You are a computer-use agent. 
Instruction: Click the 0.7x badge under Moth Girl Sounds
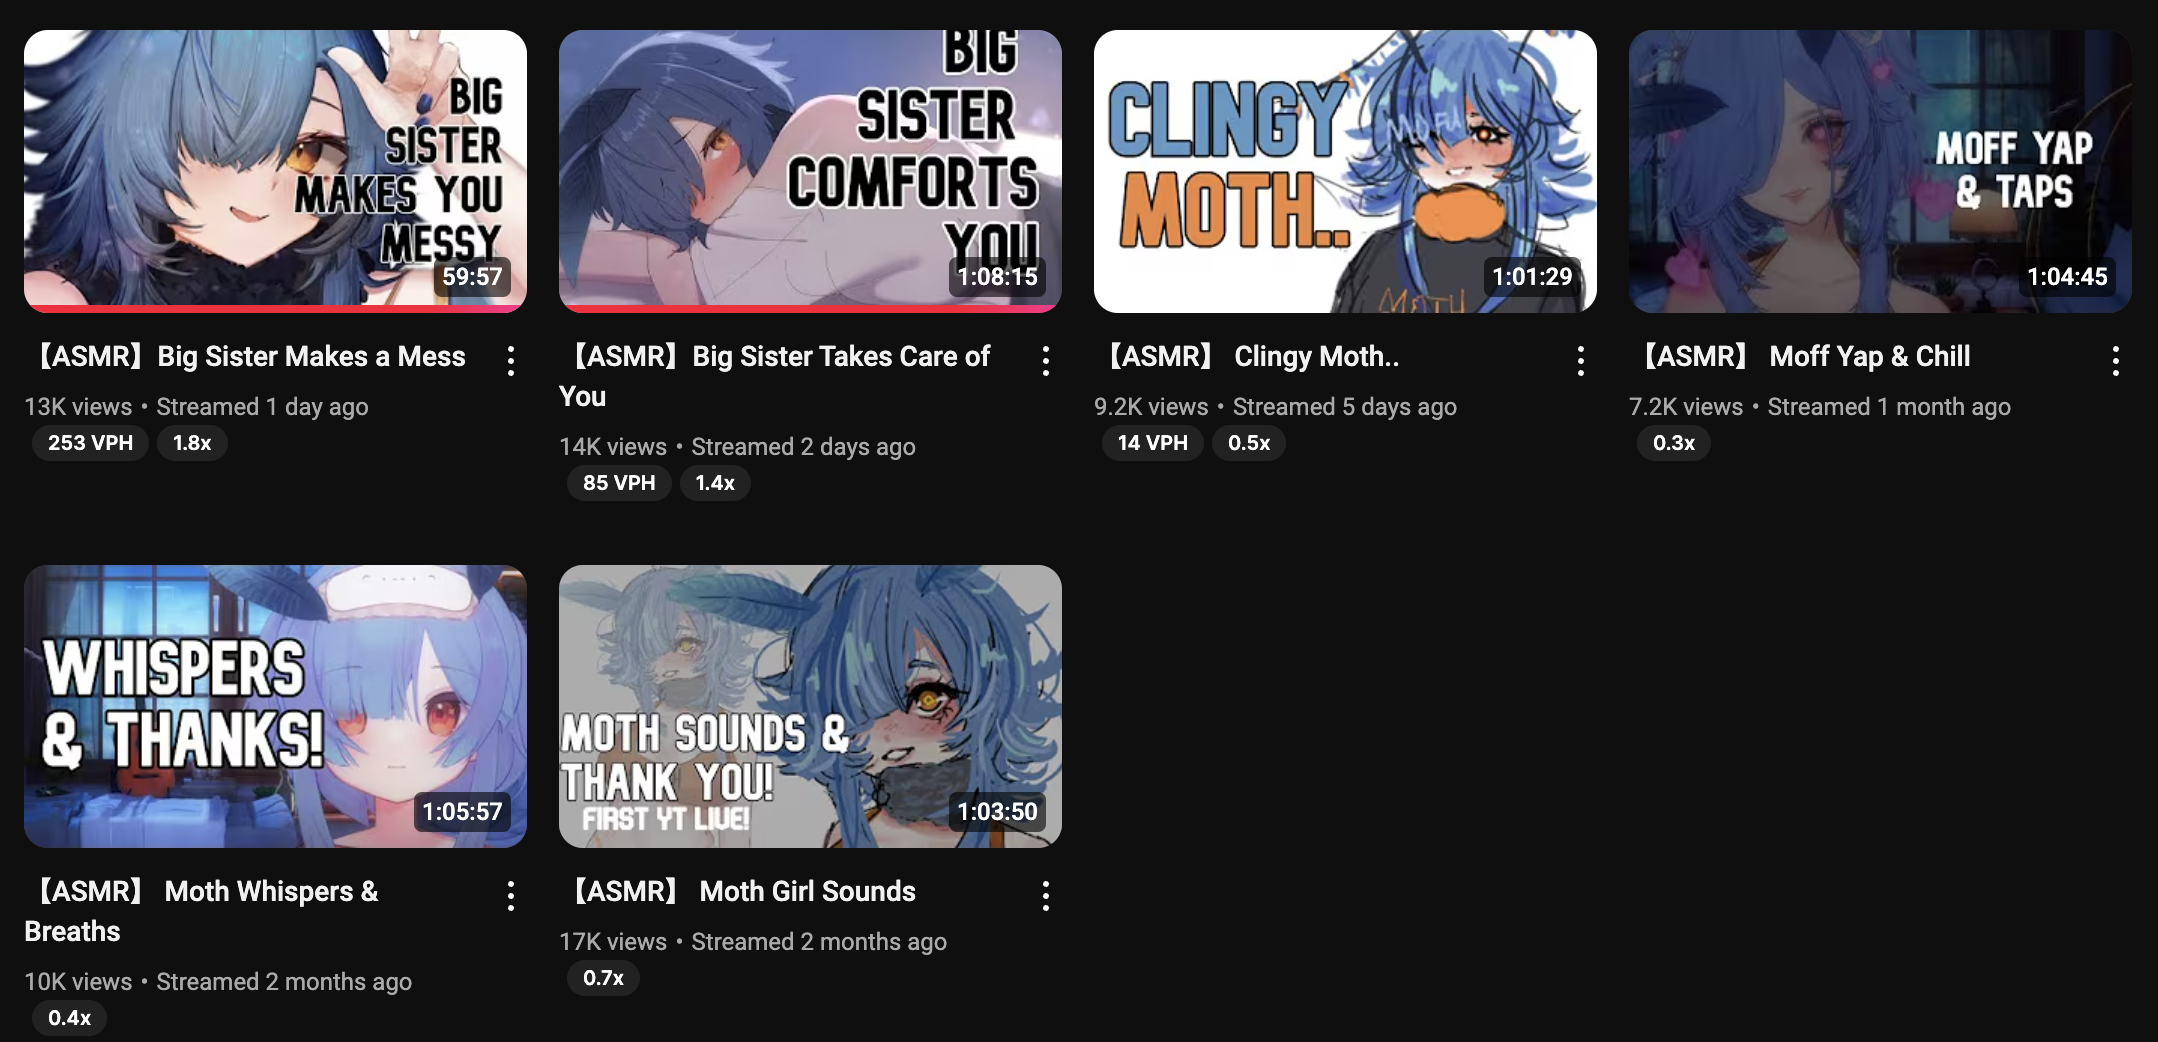(603, 978)
